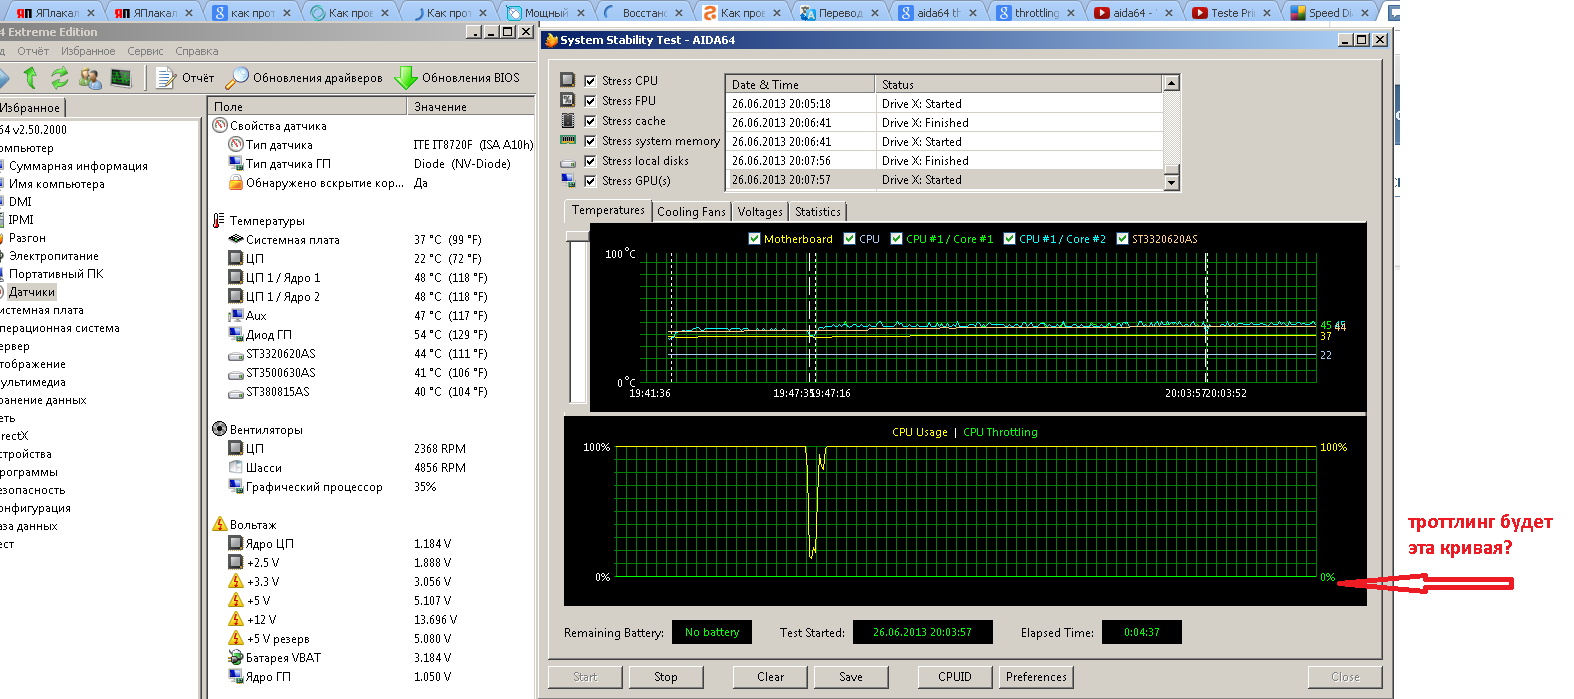Select Датчики in the left tree
Image resolution: width=1574 pixels, height=699 pixels.
tap(31, 292)
